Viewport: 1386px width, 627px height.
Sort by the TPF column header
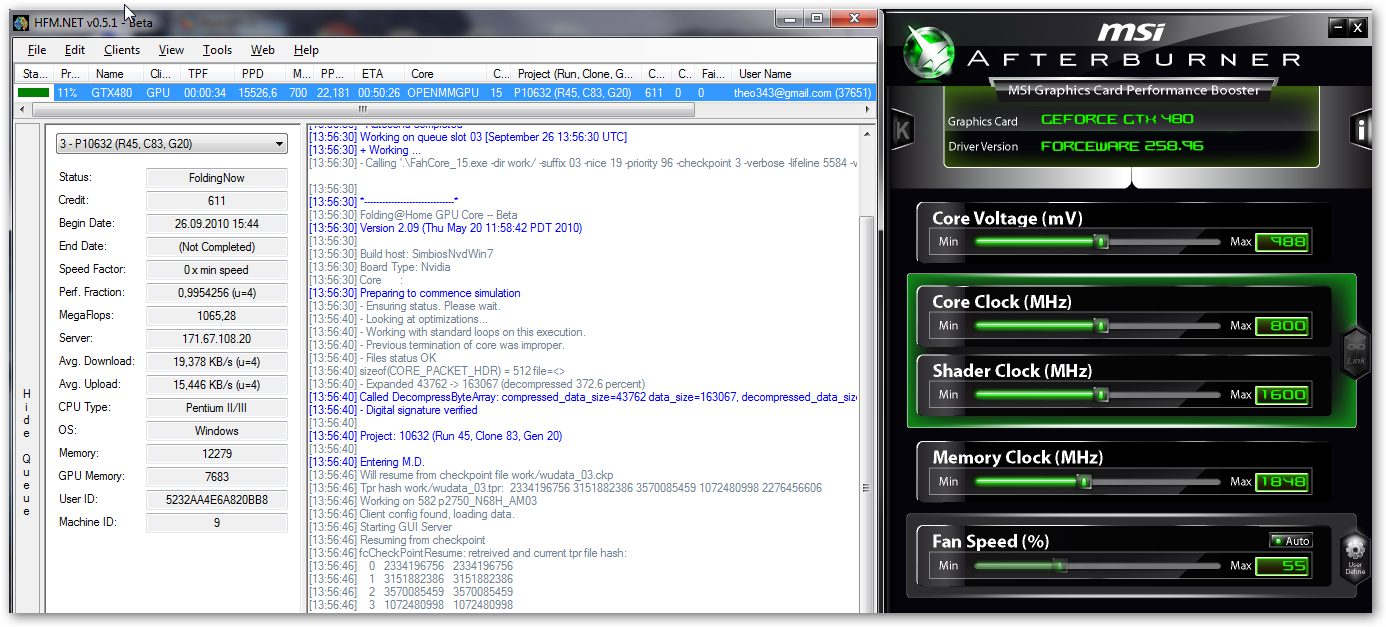click(x=208, y=74)
